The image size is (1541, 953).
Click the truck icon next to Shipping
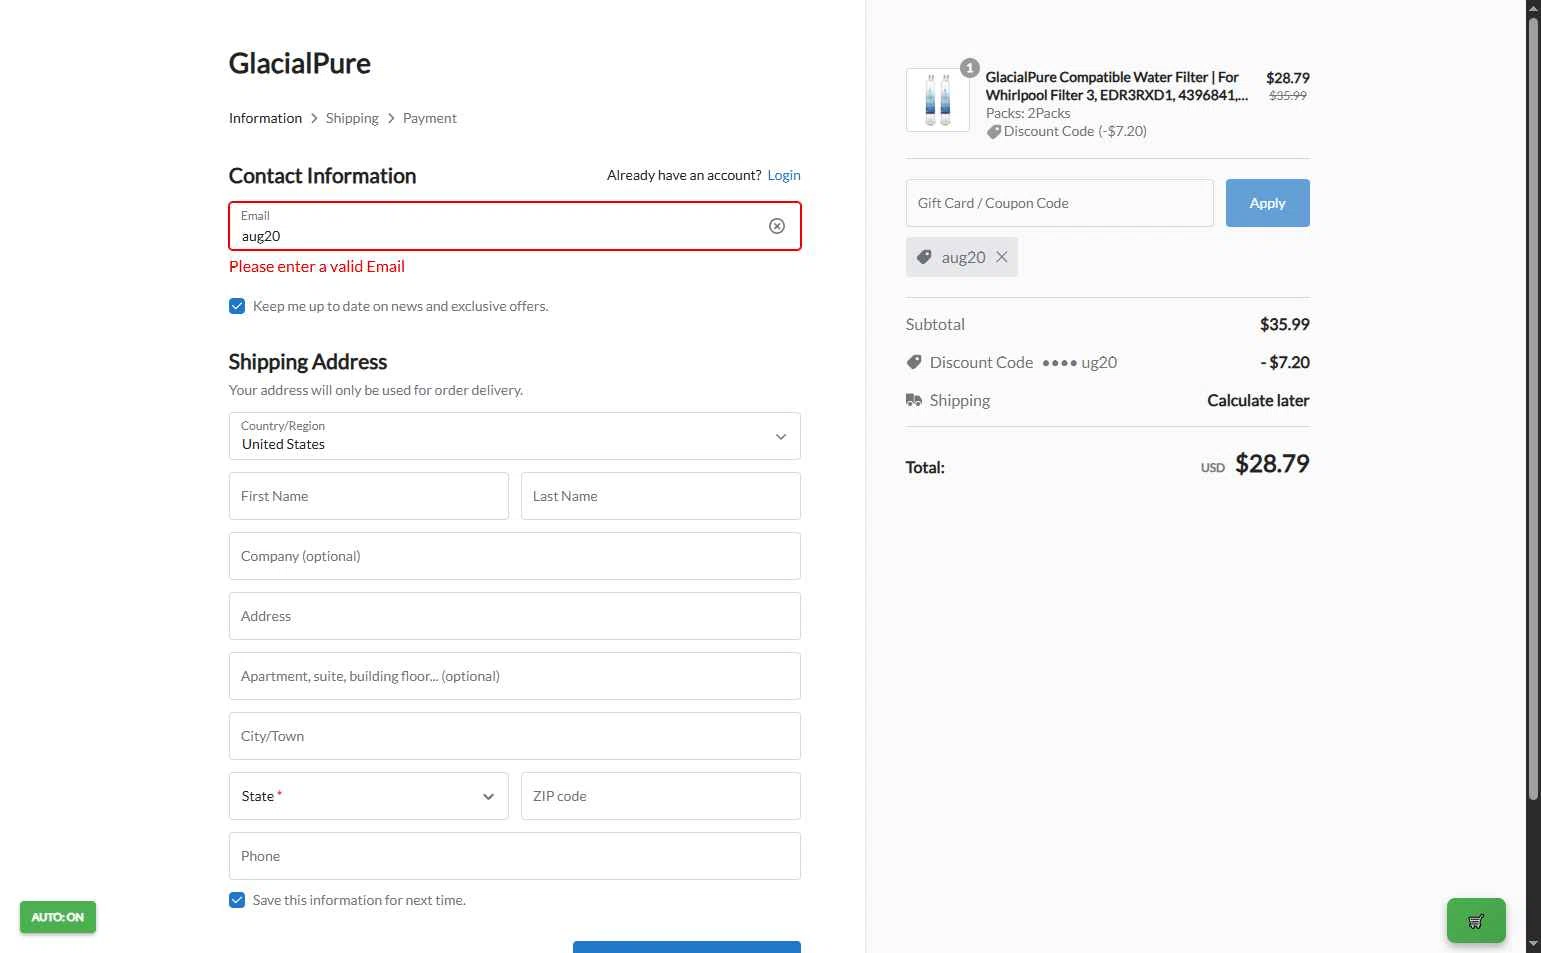coord(914,400)
